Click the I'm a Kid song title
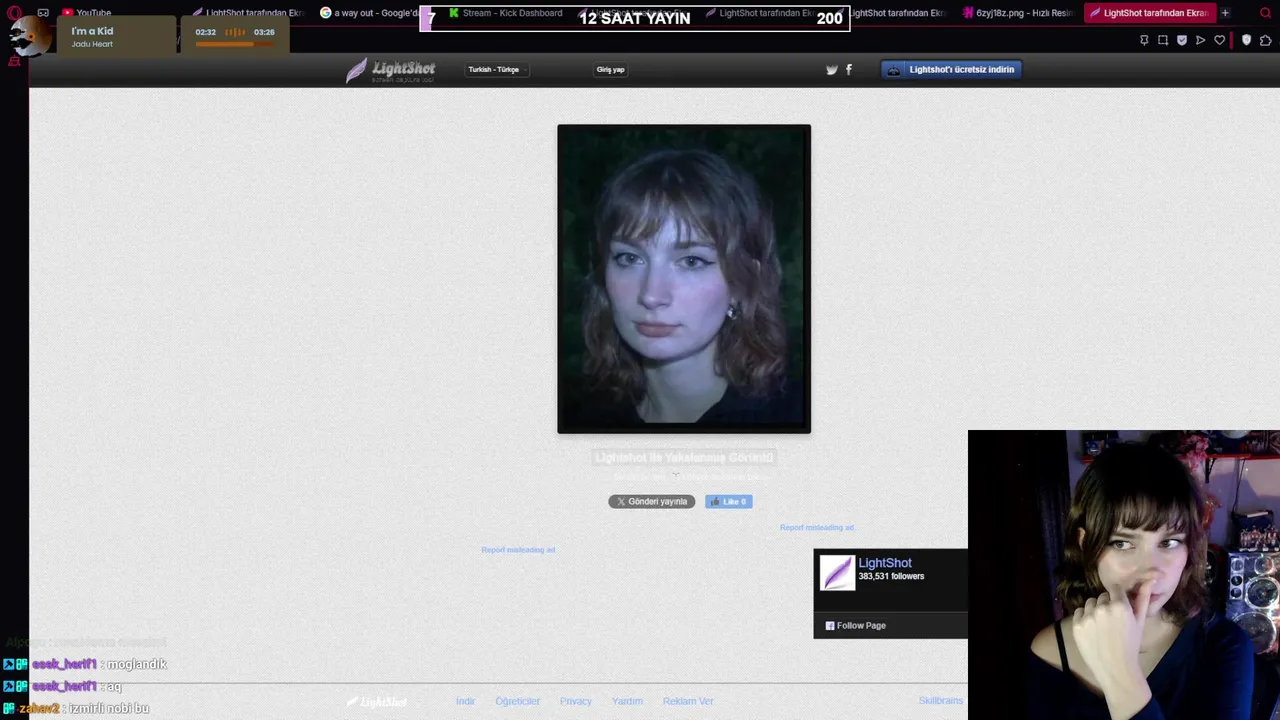Viewport: 1280px width, 720px height. (92, 31)
